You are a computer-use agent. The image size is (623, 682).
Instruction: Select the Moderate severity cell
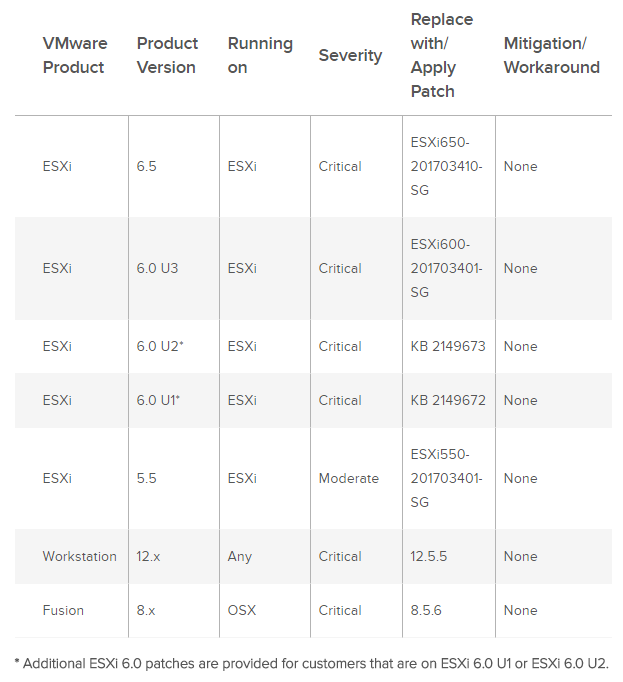click(x=348, y=478)
